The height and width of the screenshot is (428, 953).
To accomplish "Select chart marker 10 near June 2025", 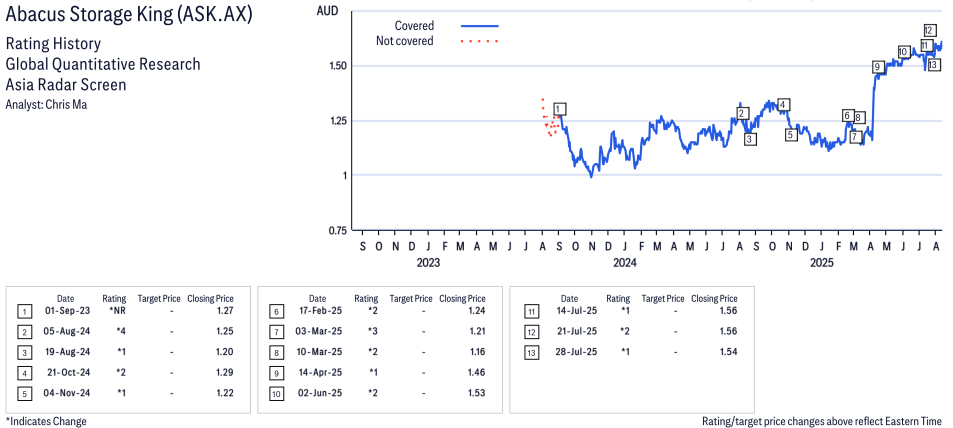I will click(903, 52).
